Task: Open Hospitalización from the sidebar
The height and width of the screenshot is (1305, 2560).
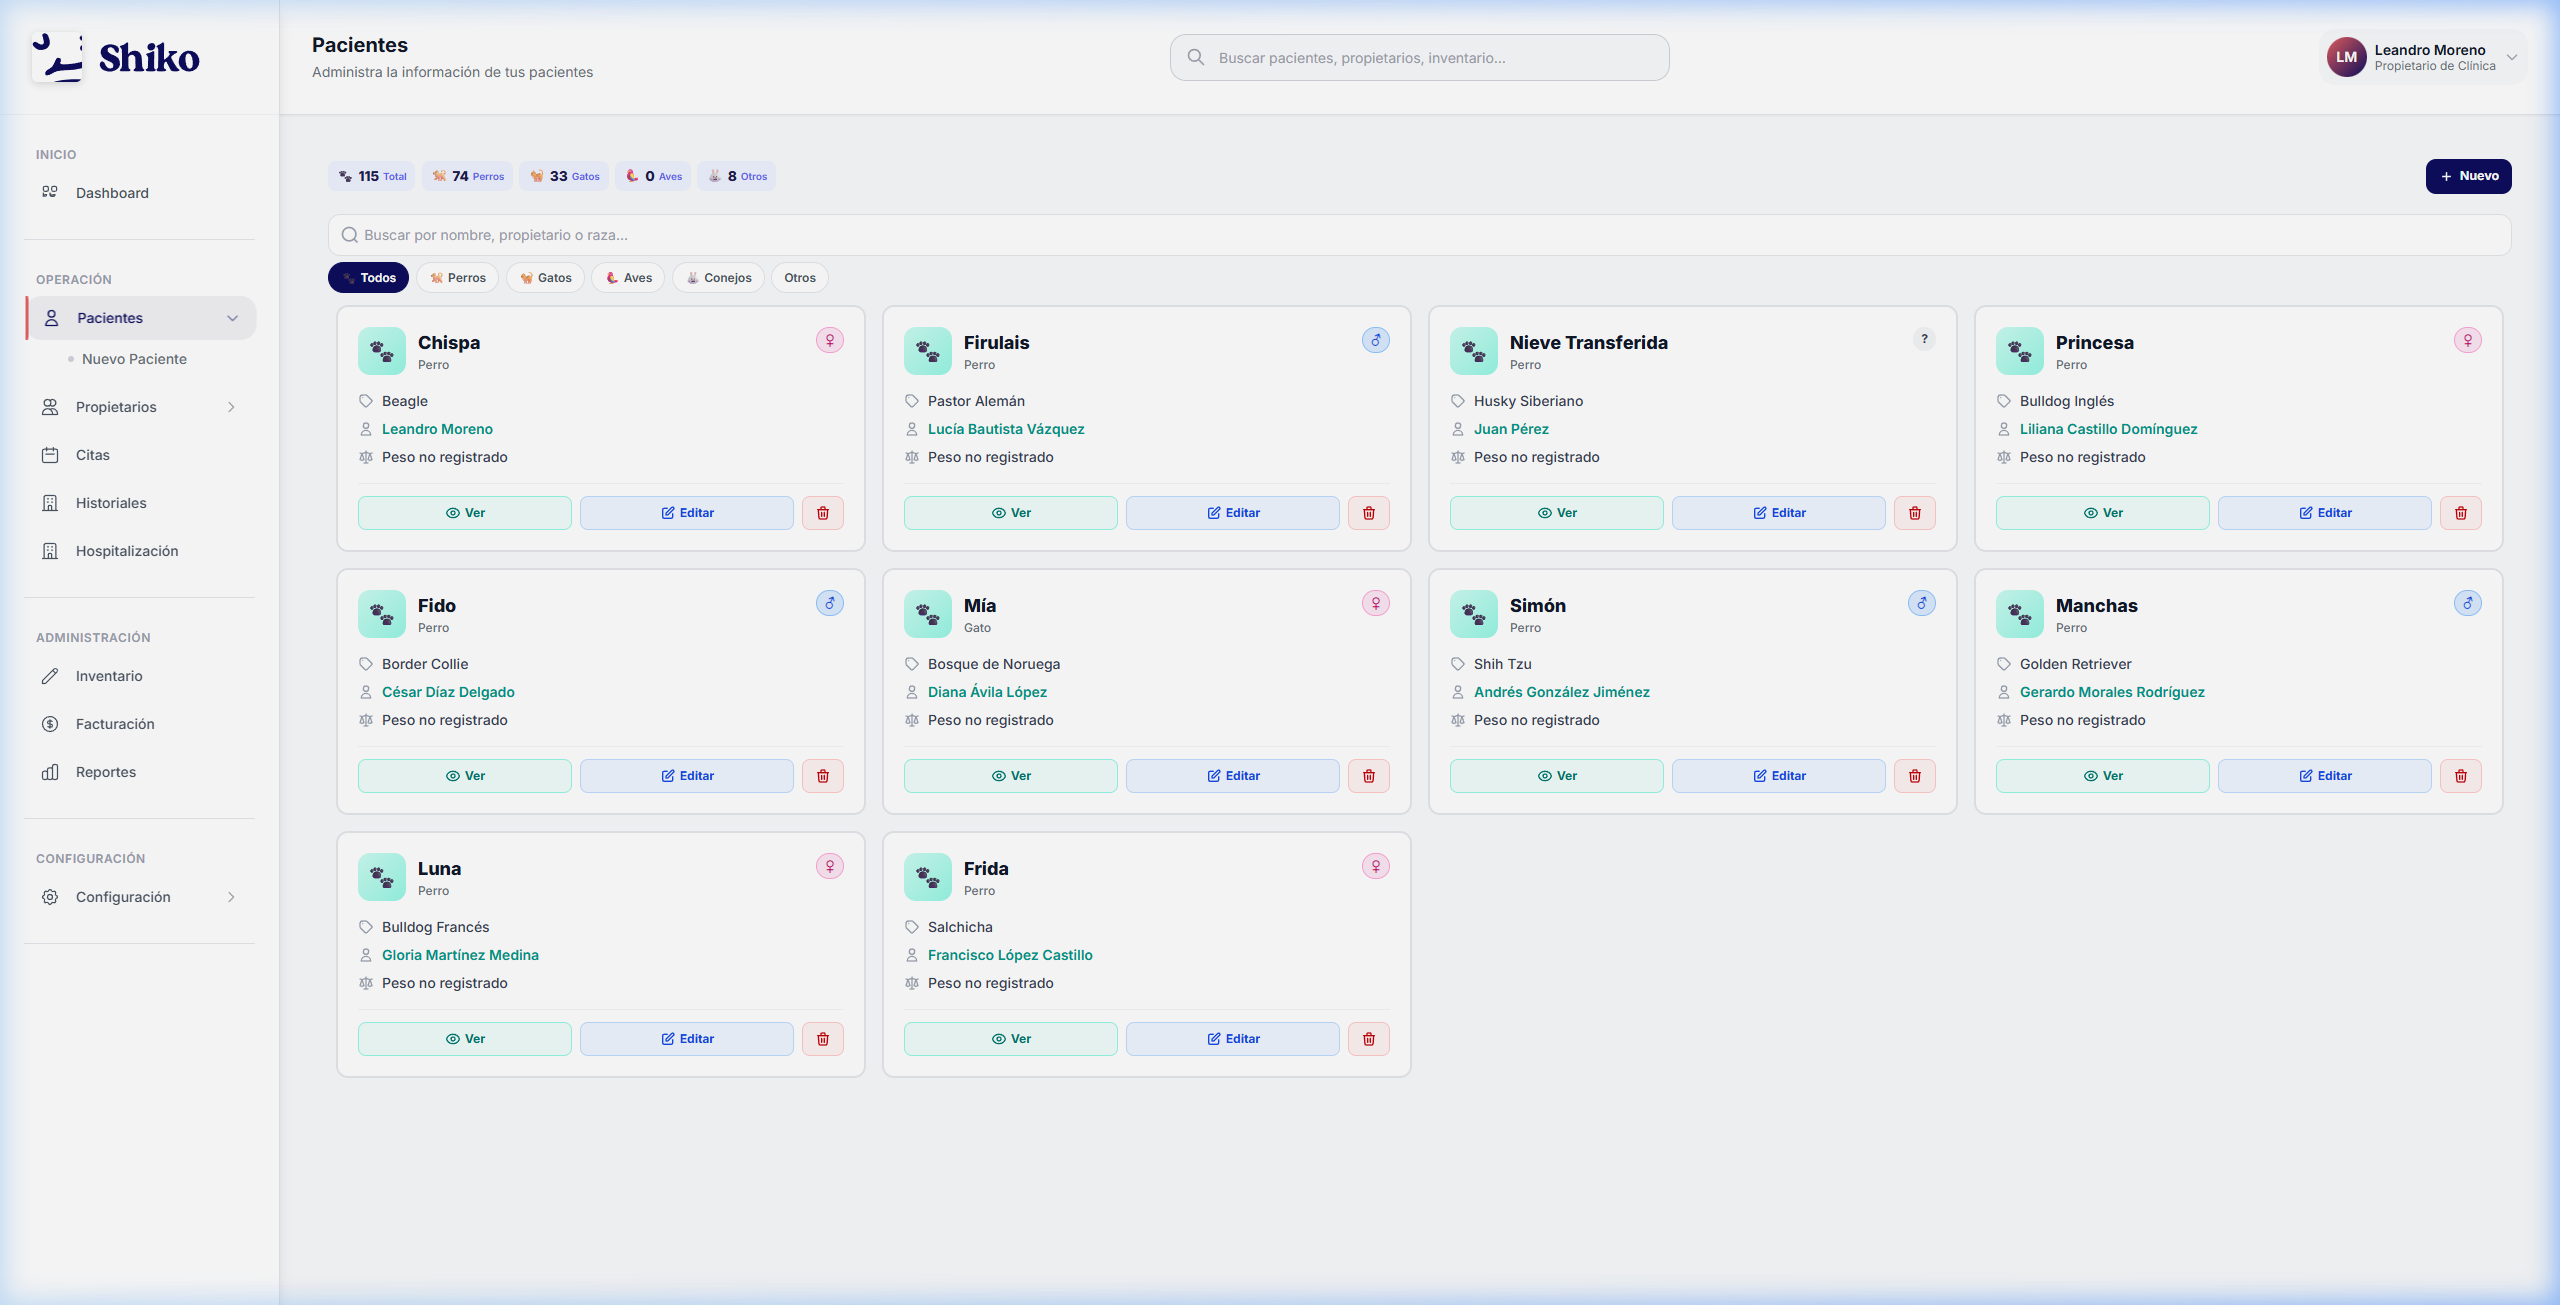Action: pyautogui.click(x=126, y=551)
